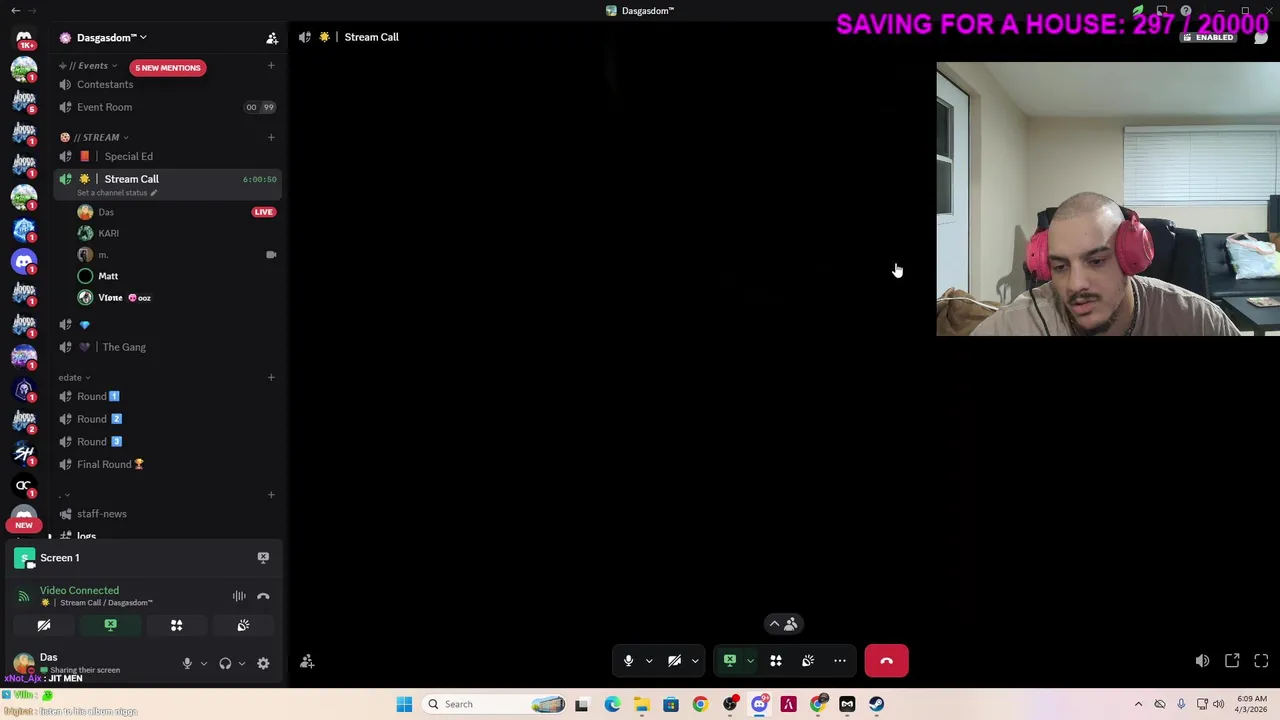
Task: Open noise suppression icon in voice panel
Action: (x=239, y=596)
